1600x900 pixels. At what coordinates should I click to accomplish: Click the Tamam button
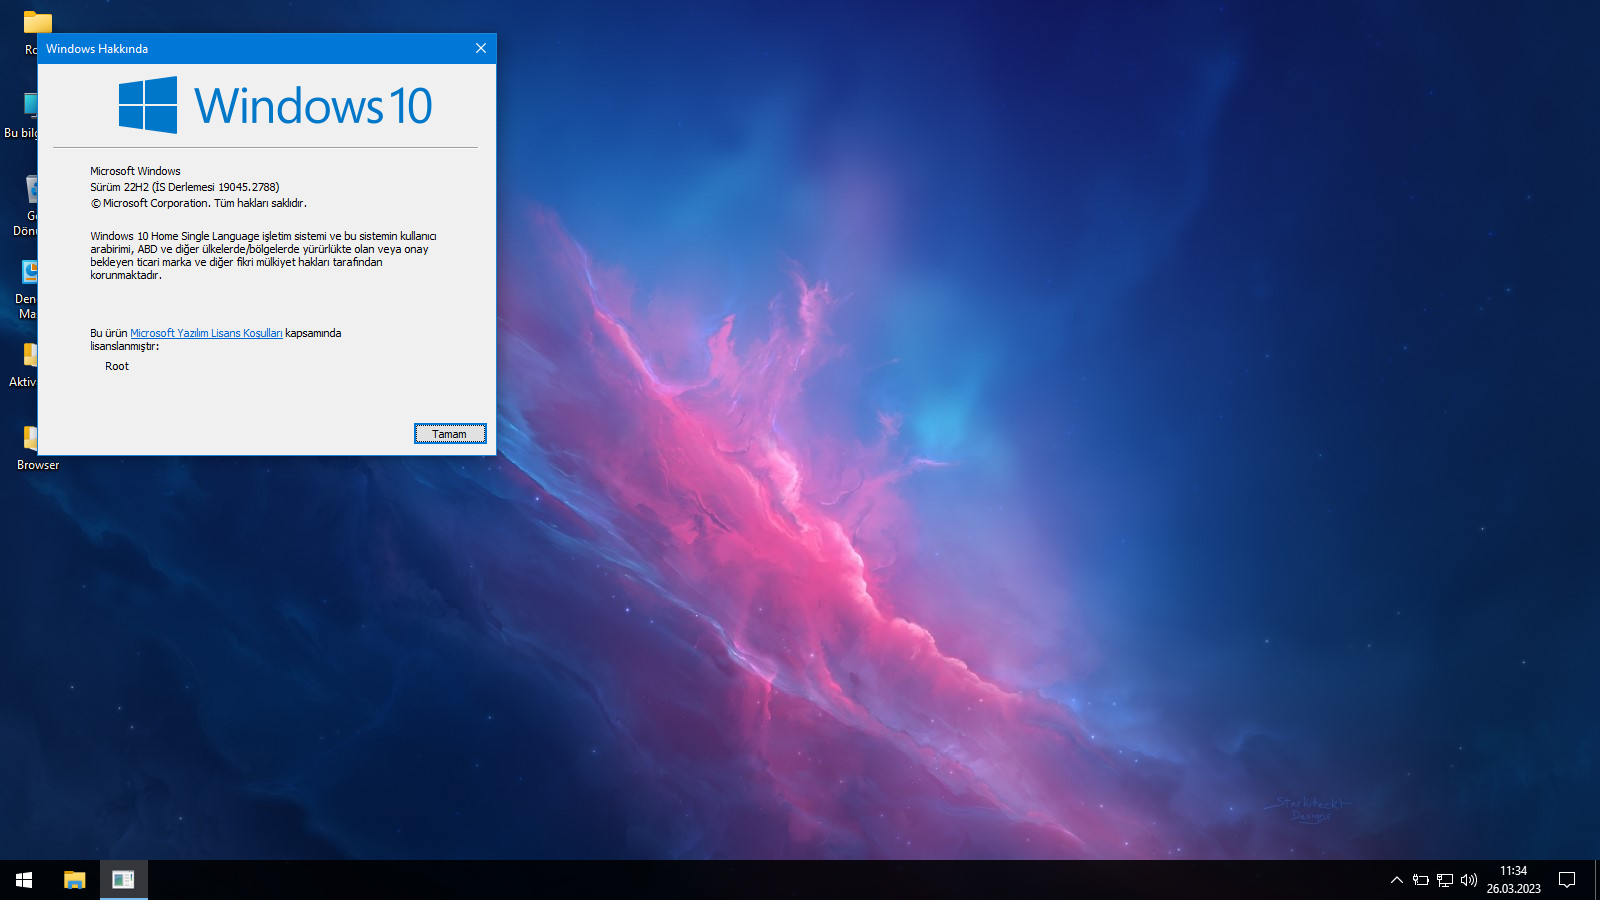(x=450, y=433)
